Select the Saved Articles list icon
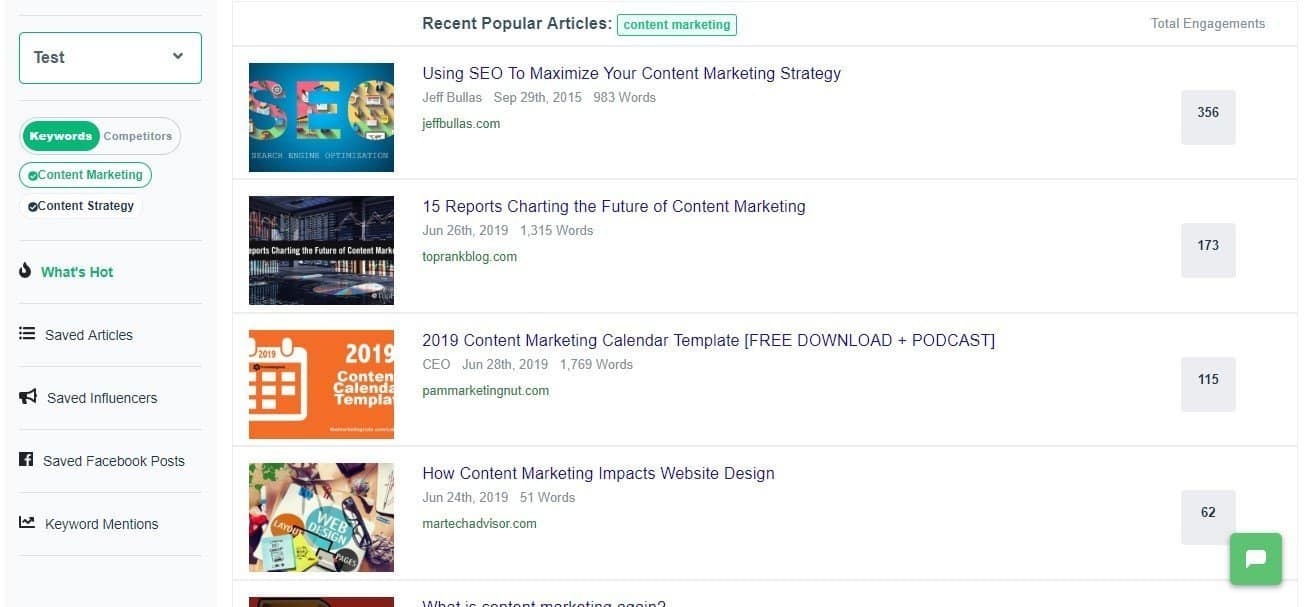The image size is (1310, 607). [25, 335]
